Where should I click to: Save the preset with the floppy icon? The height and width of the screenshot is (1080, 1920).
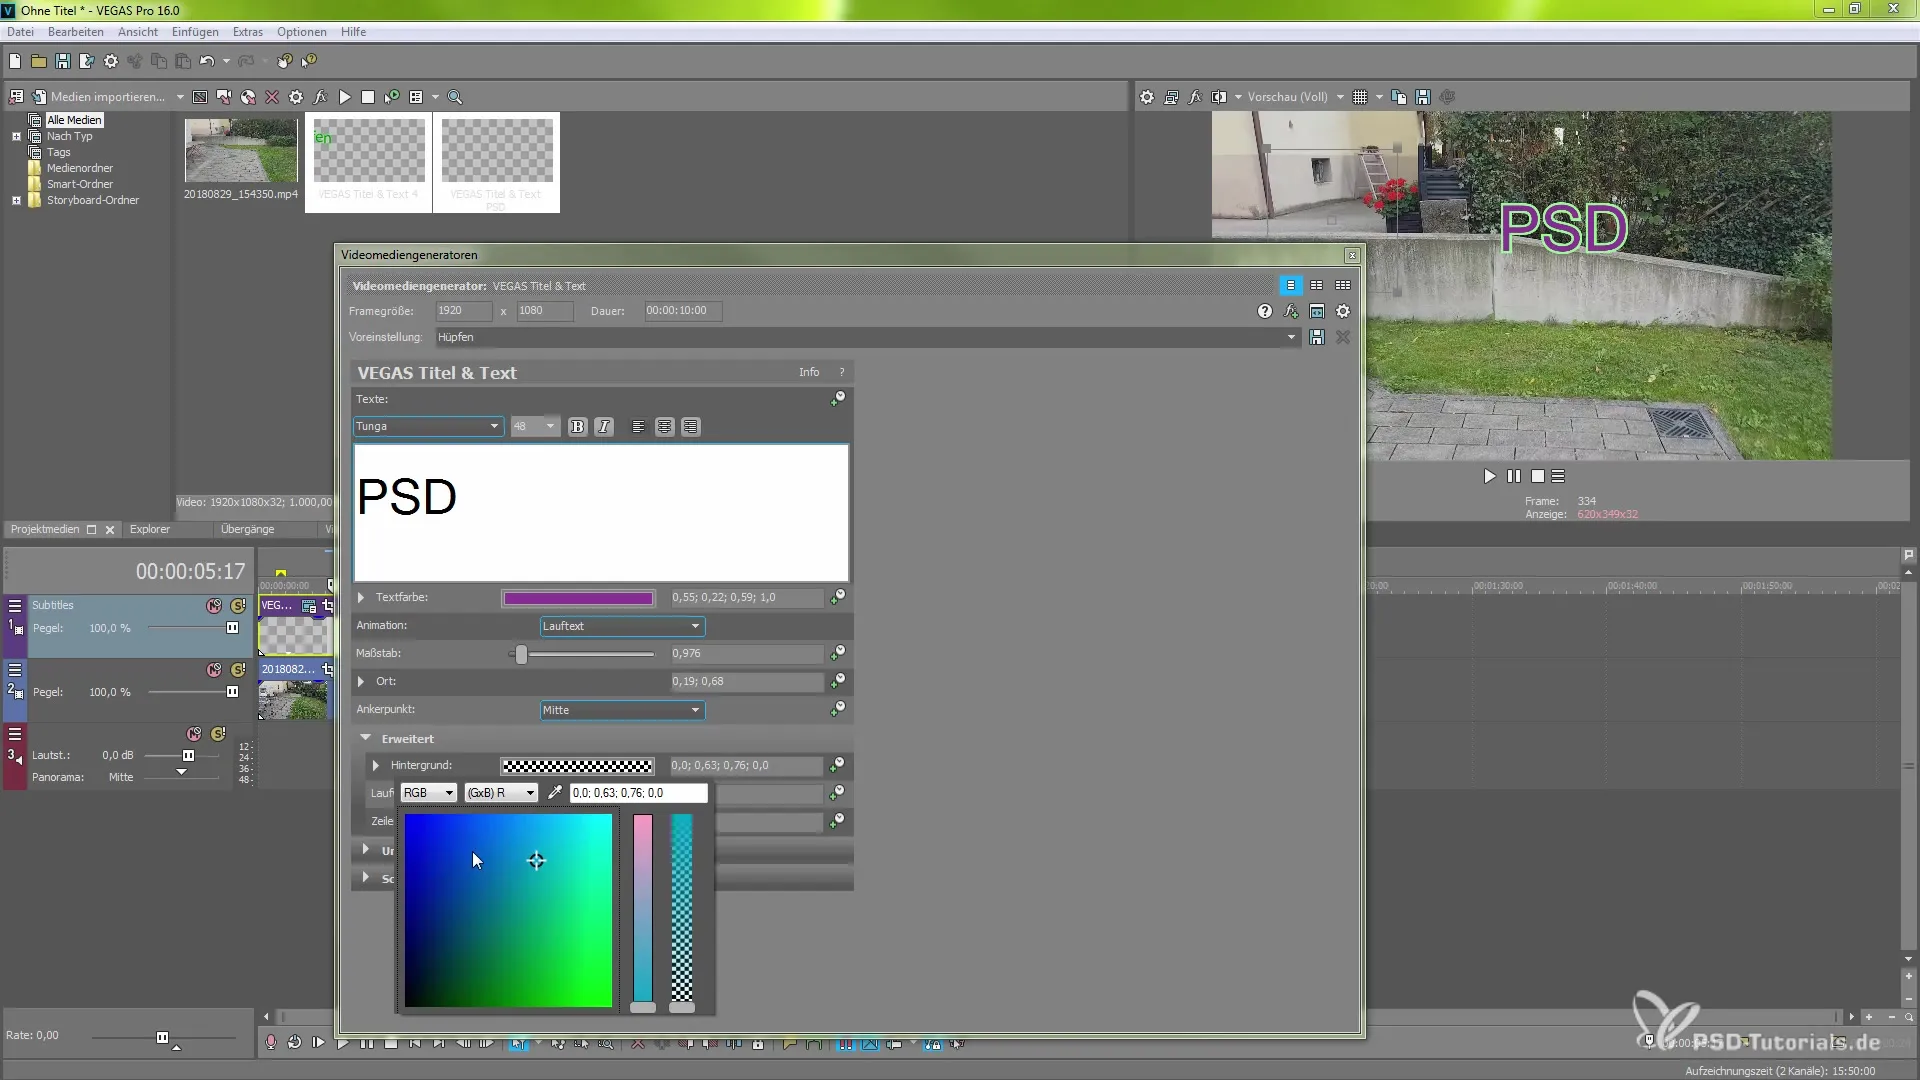(1317, 337)
